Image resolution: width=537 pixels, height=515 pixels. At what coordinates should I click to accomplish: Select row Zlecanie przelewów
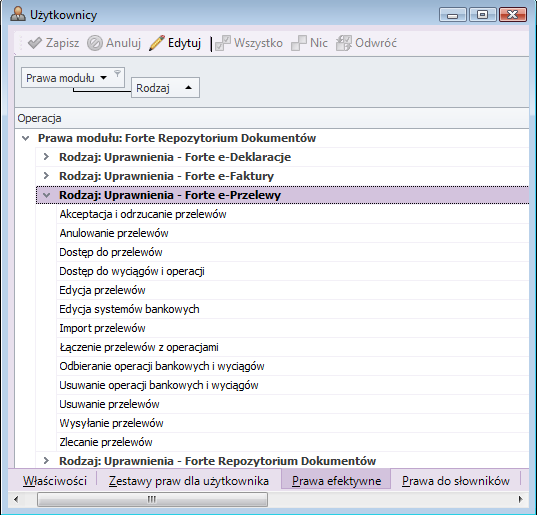pyautogui.click(x=293, y=442)
